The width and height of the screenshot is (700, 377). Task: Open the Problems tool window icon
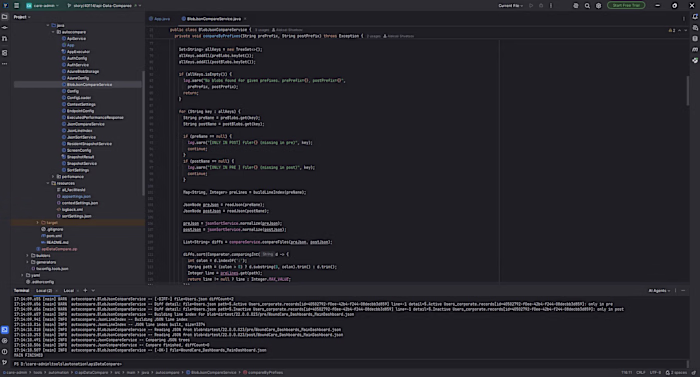(x=4, y=352)
